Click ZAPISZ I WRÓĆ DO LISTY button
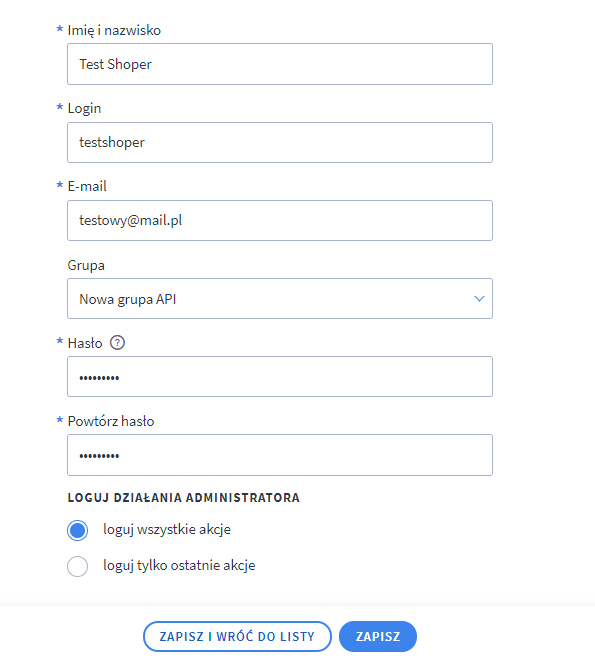Screen dimensions: 595x660 tap(237, 636)
